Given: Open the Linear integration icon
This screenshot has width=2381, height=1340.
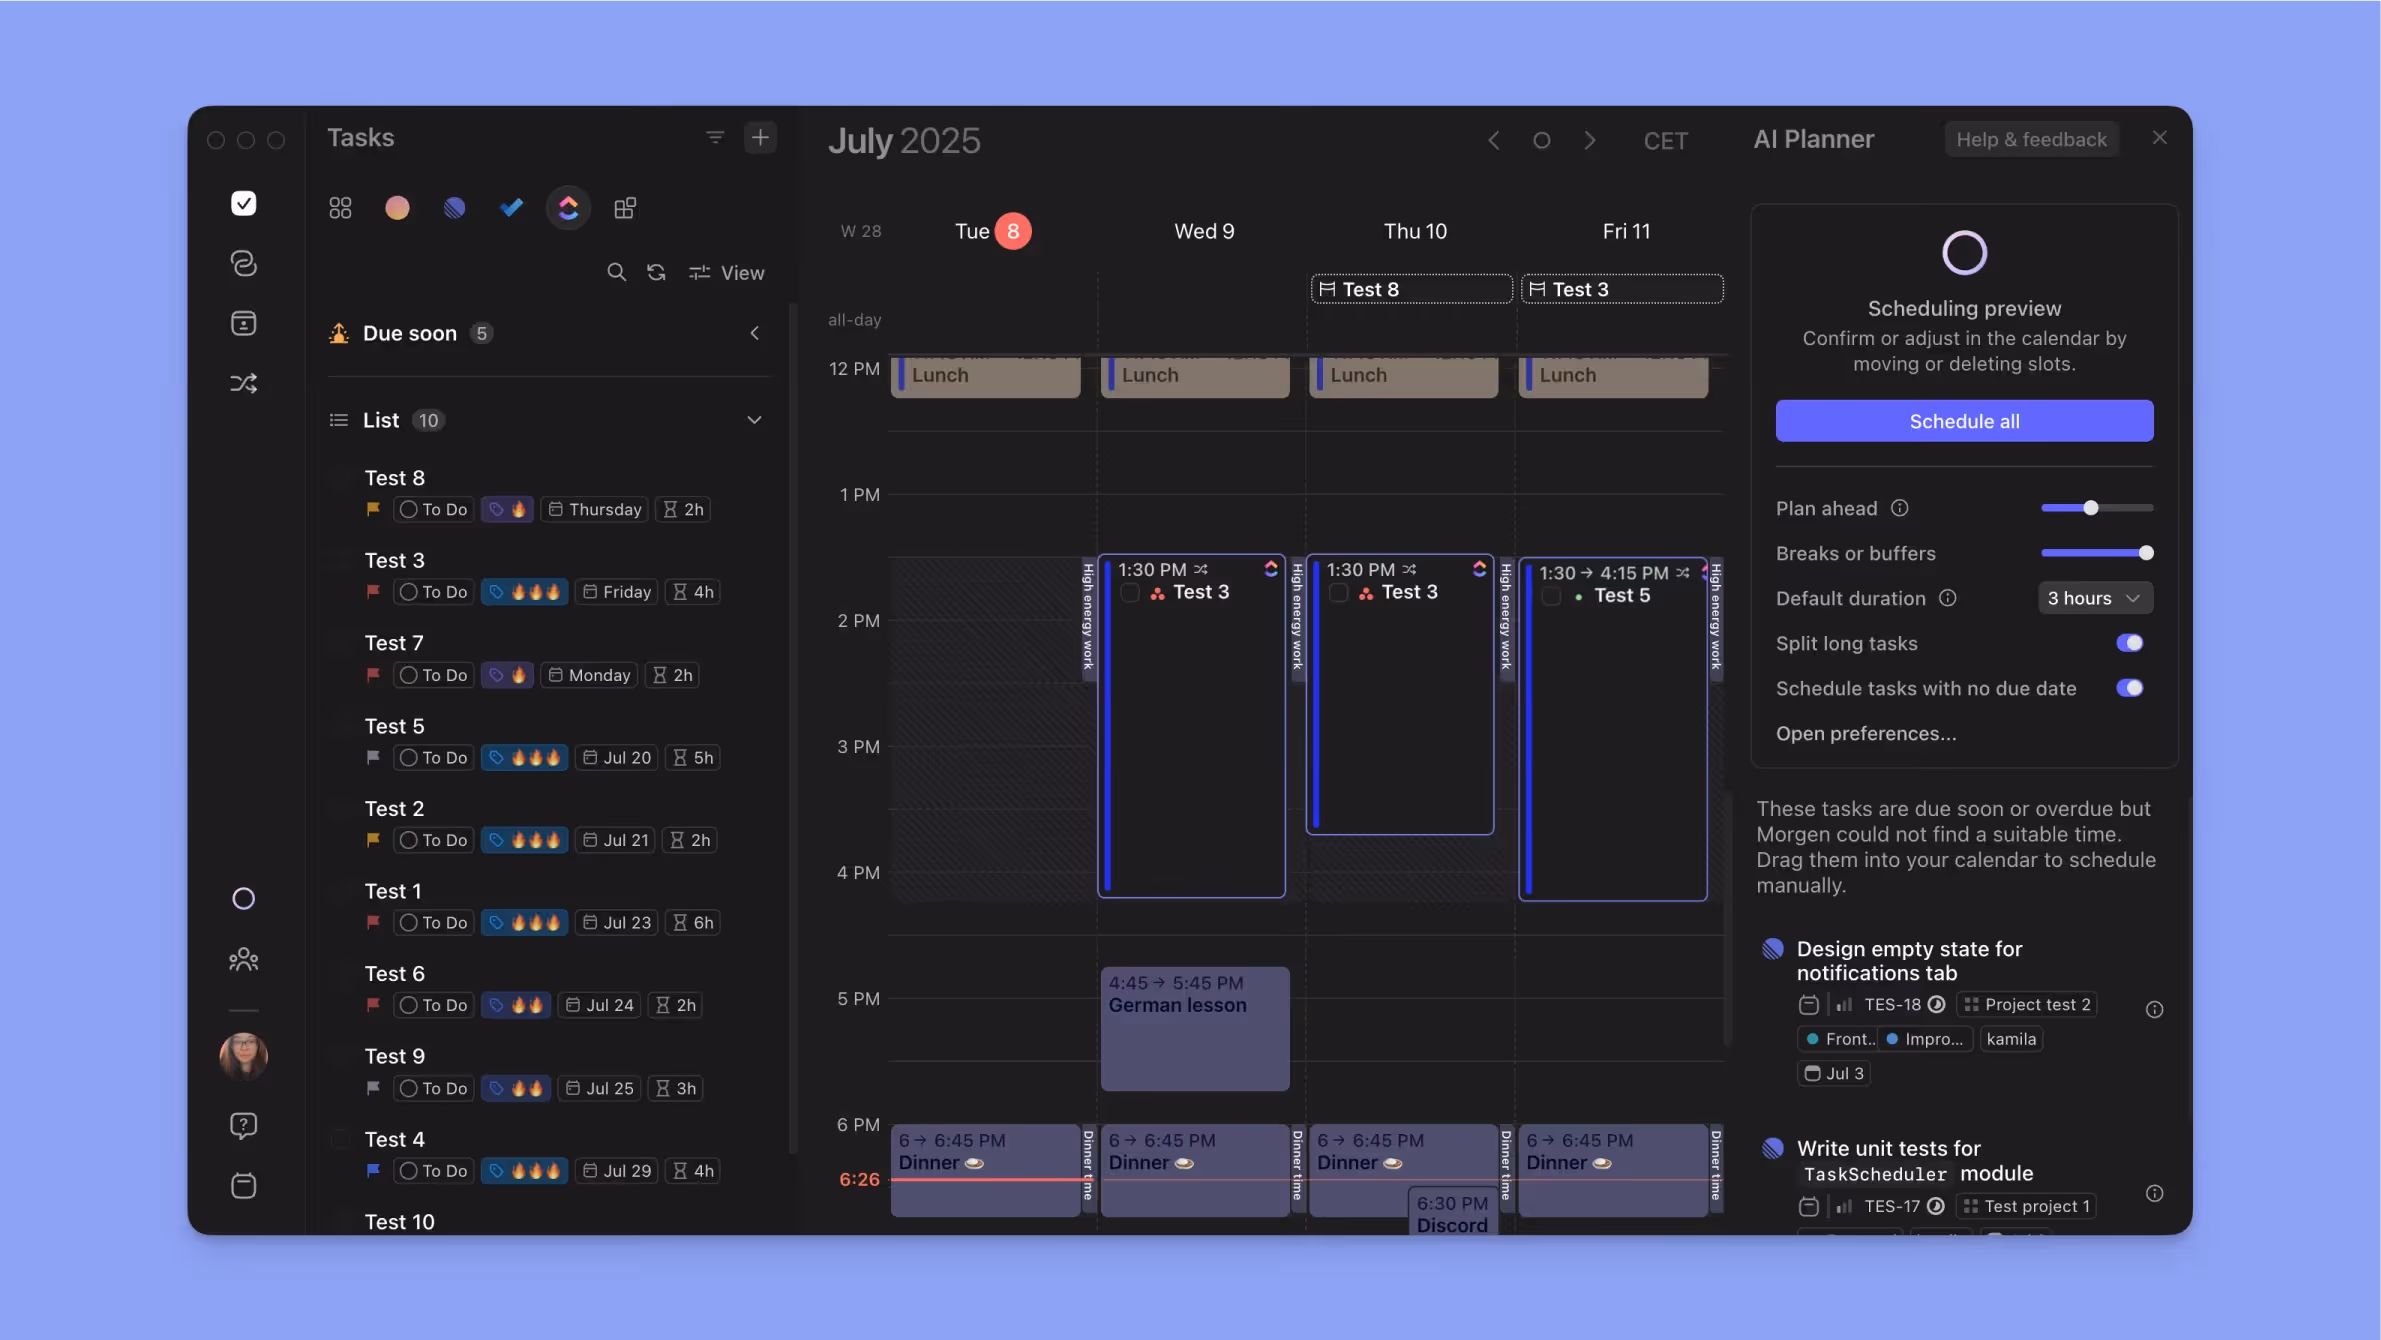Looking at the screenshot, I should tap(454, 208).
